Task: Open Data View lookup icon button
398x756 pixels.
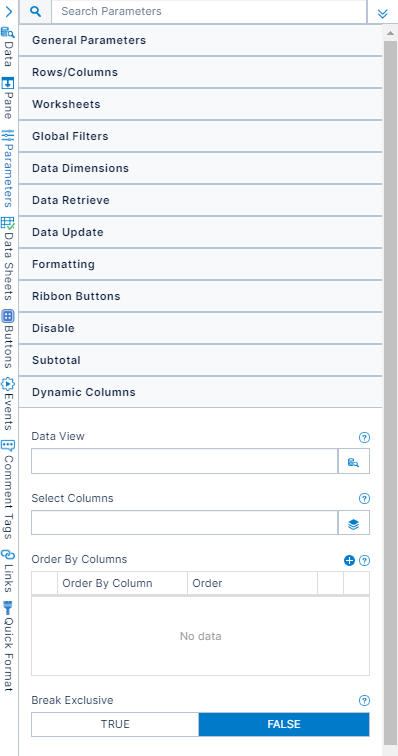Action: (354, 461)
